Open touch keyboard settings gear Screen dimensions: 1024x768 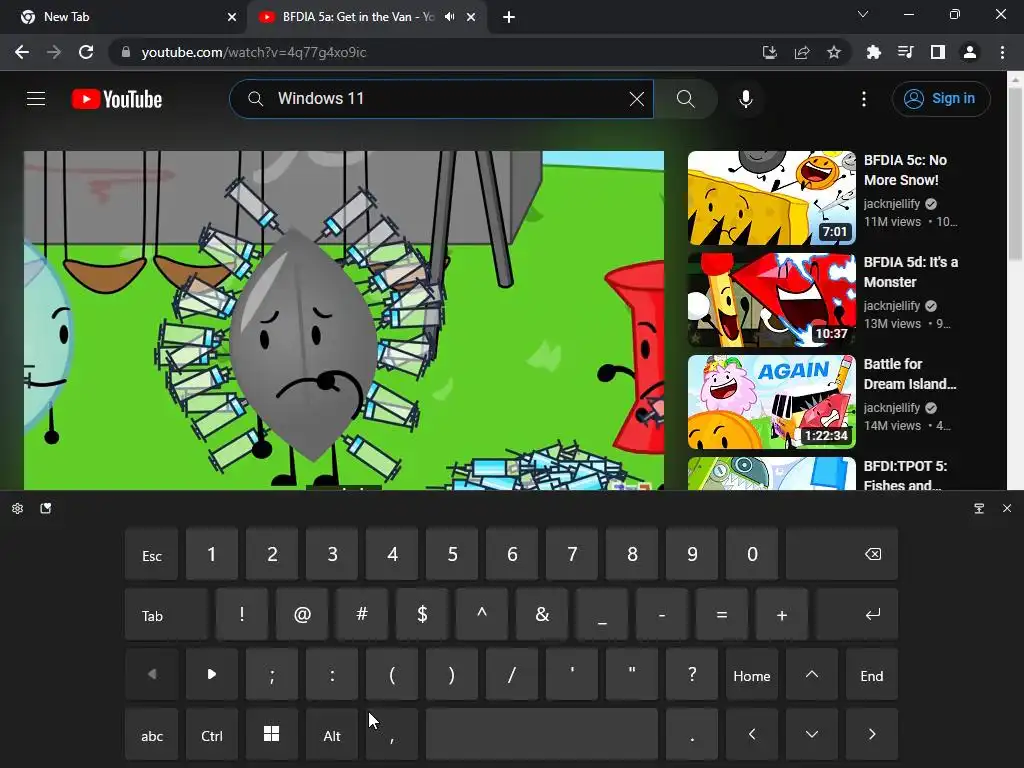pos(18,508)
